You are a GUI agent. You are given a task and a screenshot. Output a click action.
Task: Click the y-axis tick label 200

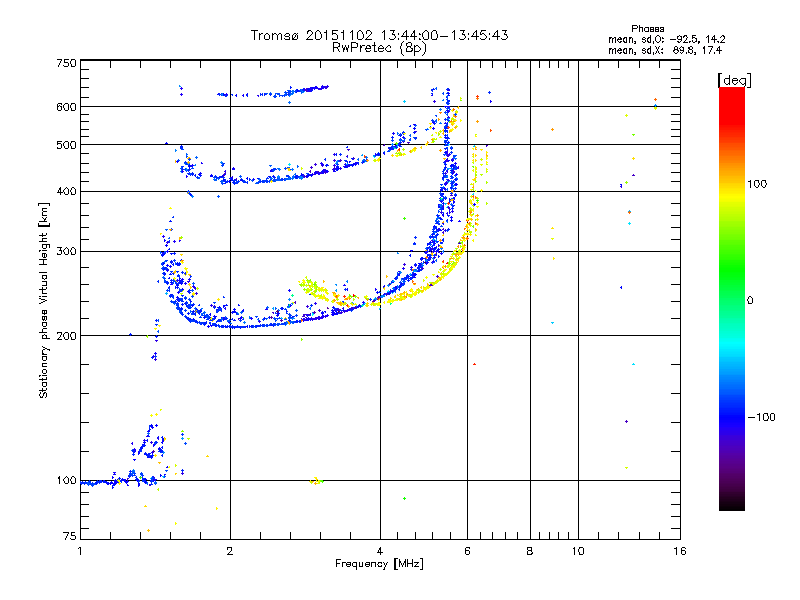[66, 336]
